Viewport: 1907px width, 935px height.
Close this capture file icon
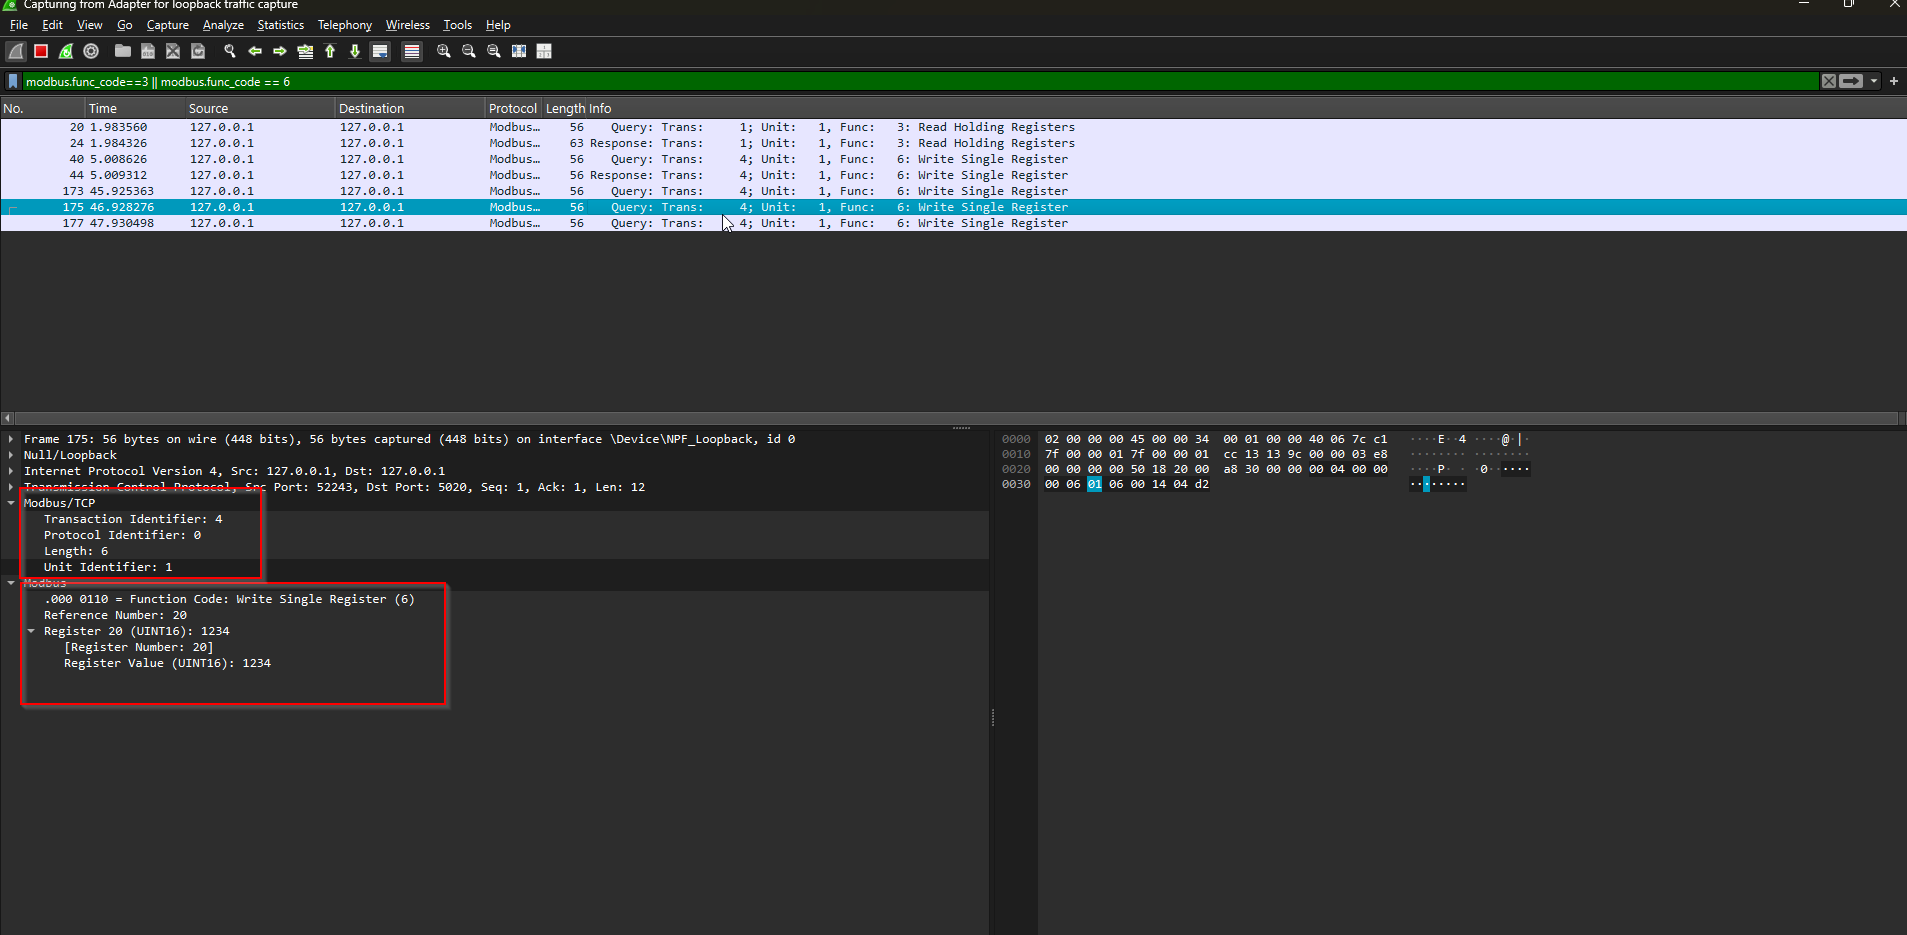click(173, 51)
